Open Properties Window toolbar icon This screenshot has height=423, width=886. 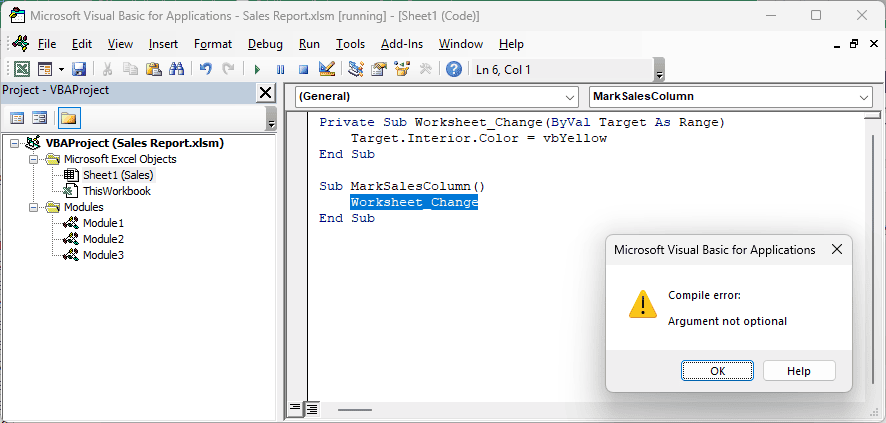pyautogui.click(x=379, y=69)
